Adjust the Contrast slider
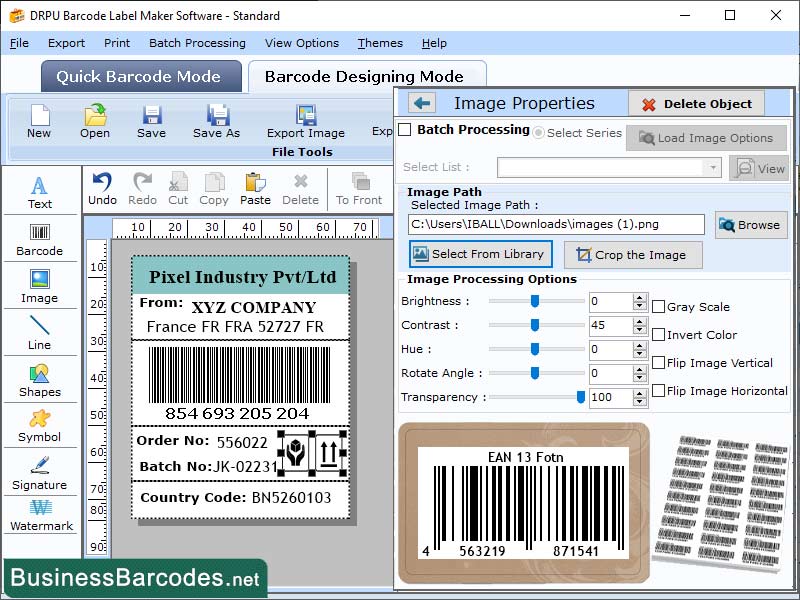 [536, 325]
